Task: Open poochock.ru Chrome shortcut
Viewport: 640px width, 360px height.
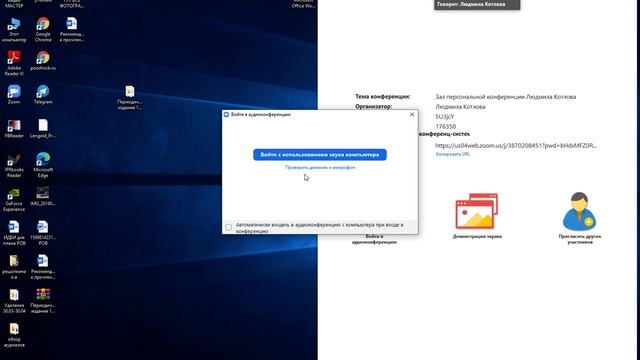Action: [43, 61]
